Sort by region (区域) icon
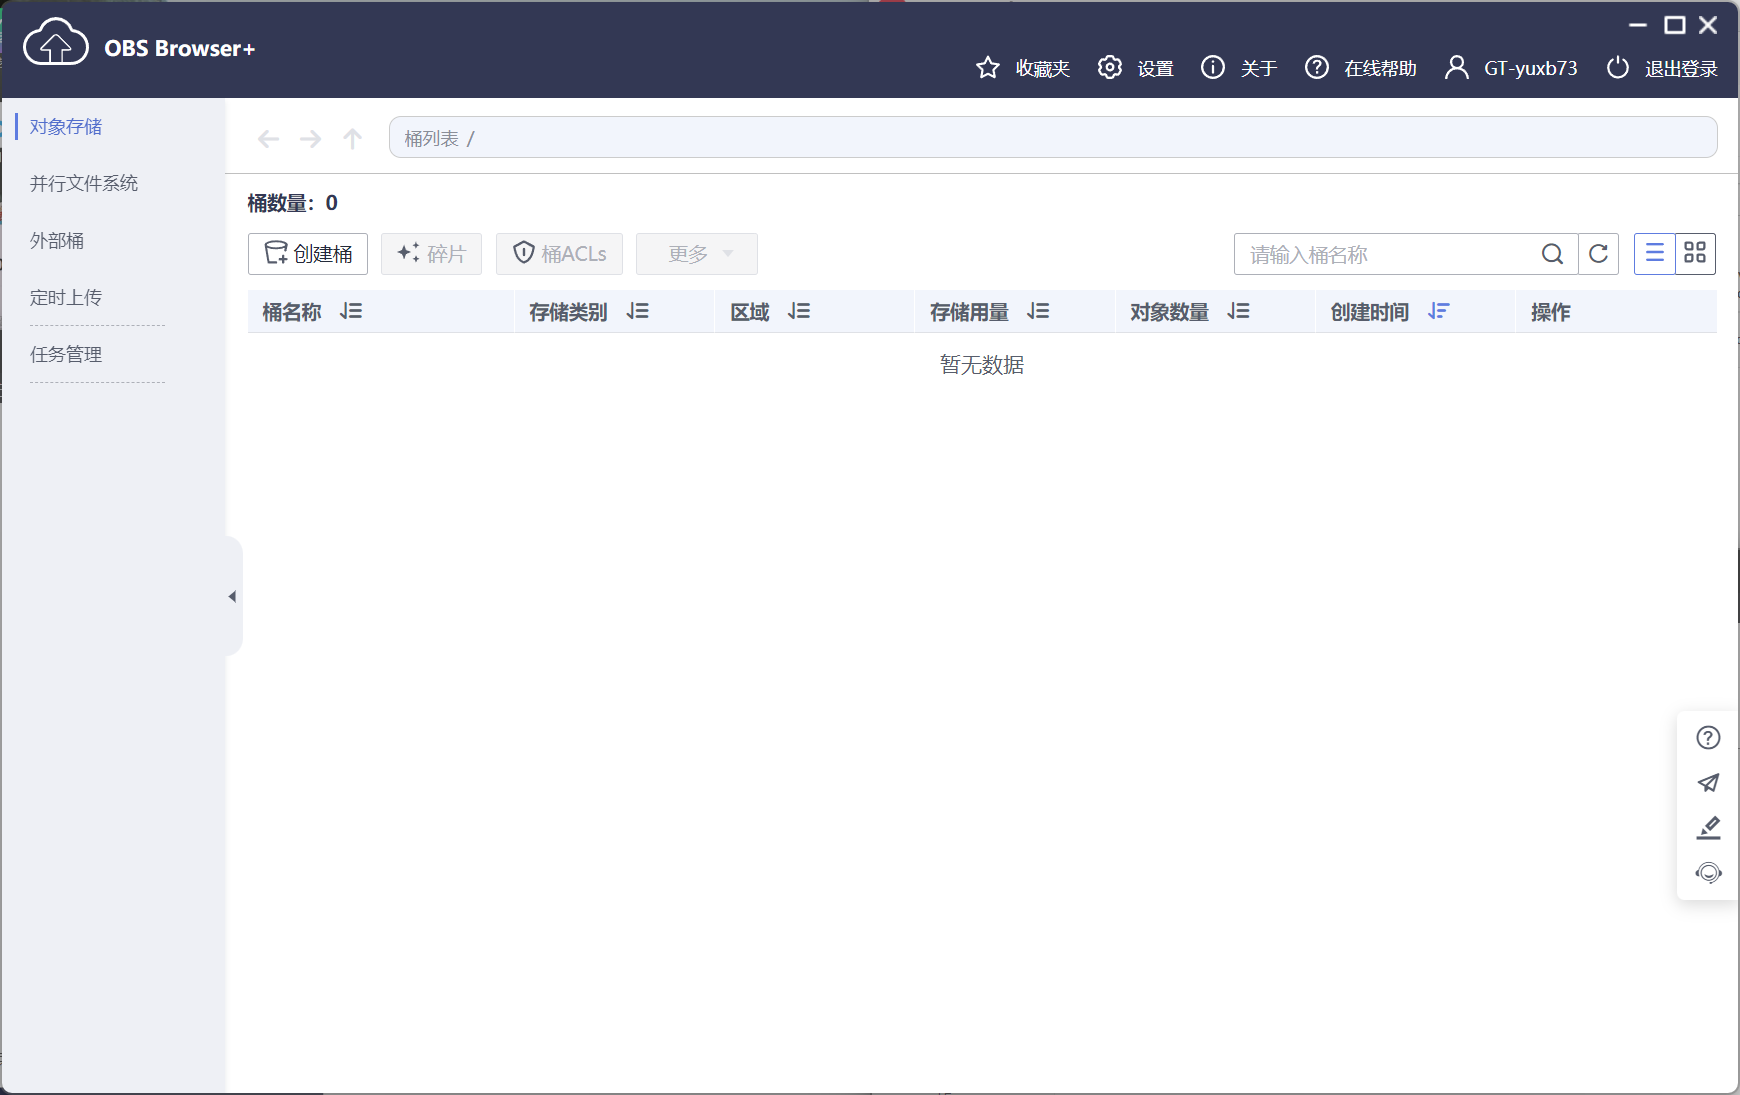1740x1095 pixels. (x=799, y=312)
